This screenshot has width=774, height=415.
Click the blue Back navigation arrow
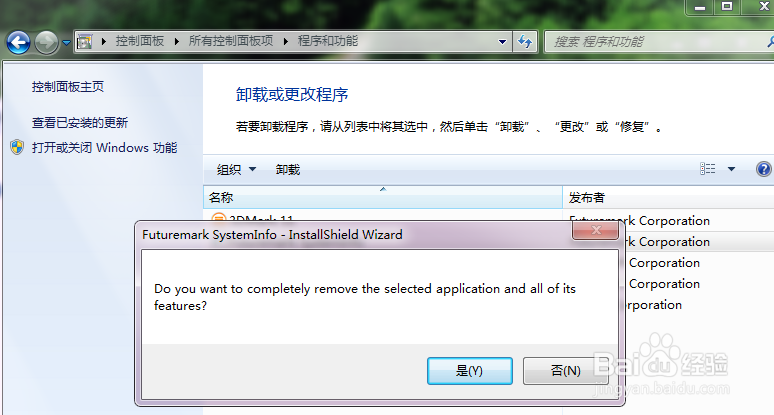[x=18, y=42]
